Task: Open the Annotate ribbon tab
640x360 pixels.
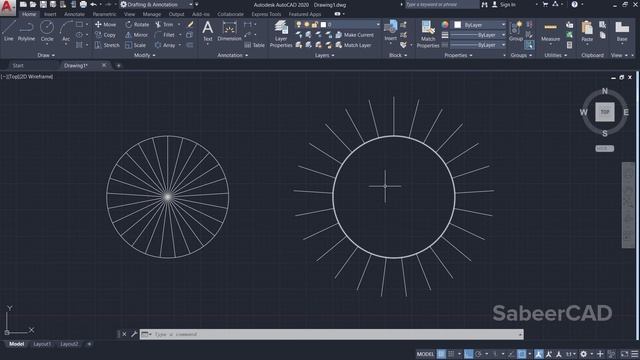Action: pyautogui.click(x=74, y=14)
